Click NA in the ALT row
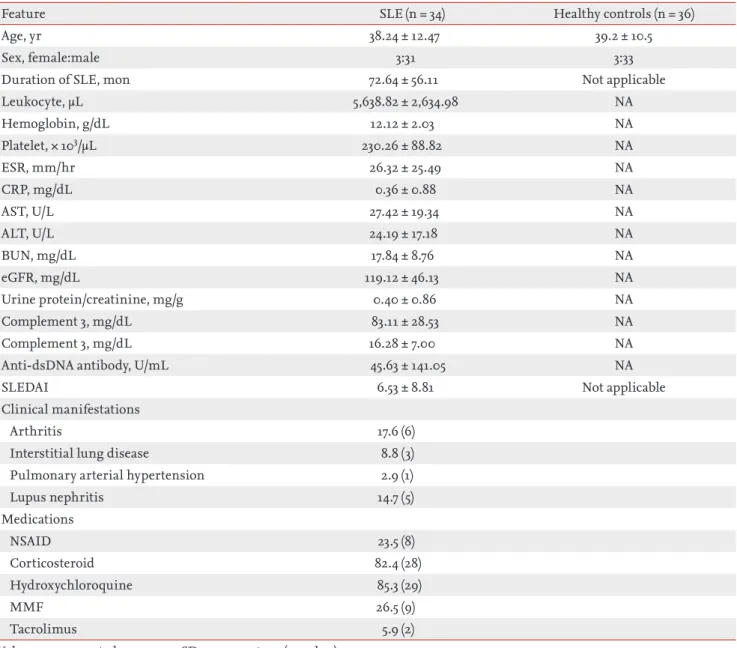 [x=624, y=234]
